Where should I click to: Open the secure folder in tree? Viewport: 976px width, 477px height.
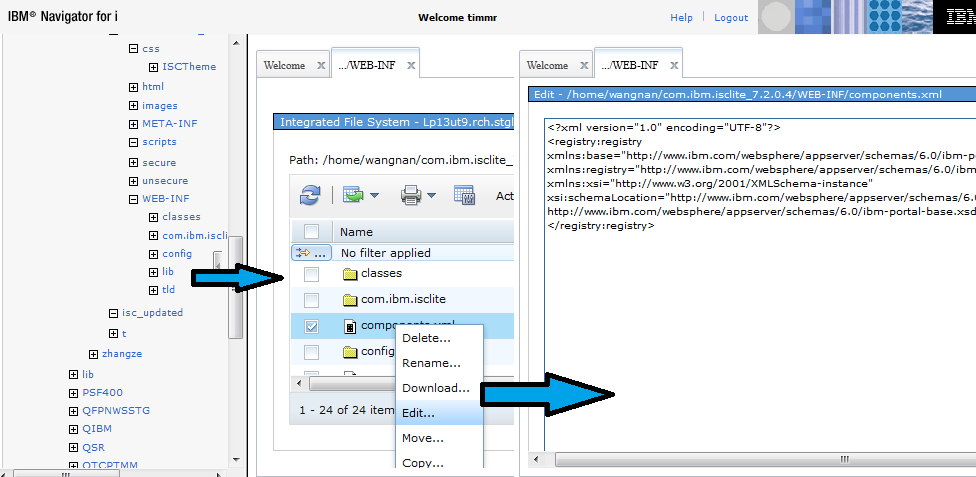click(159, 163)
